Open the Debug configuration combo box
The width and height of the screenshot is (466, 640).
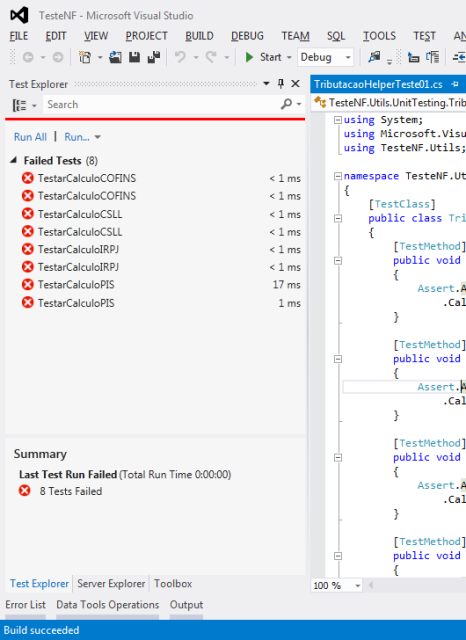coord(326,57)
